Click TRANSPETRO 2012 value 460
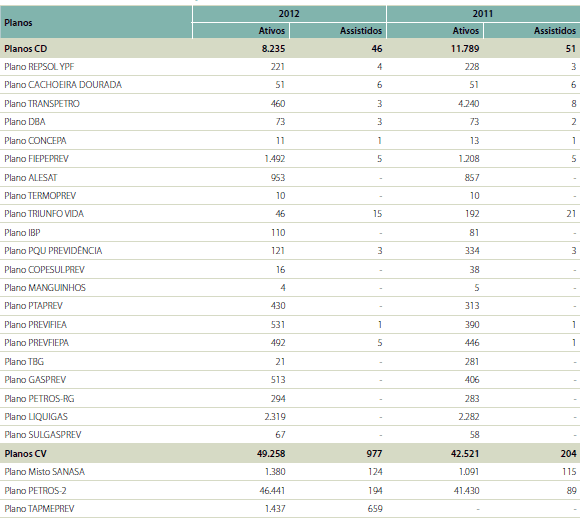Viewport: 580px width, 519px height. [x=278, y=104]
